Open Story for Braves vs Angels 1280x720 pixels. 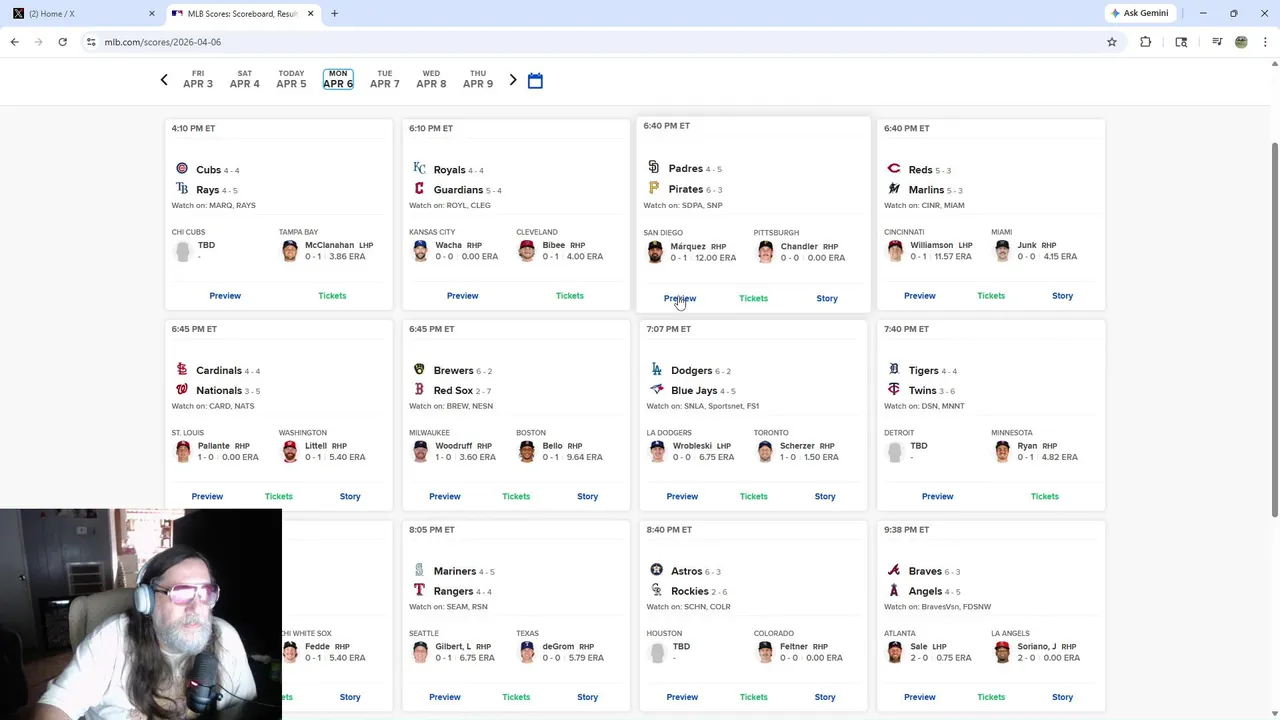click(1062, 697)
